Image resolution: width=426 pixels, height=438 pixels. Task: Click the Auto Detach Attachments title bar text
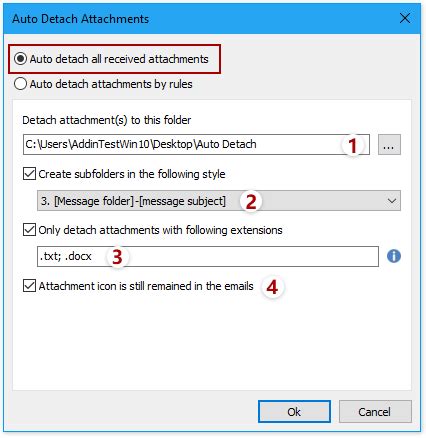click(81, 19)
